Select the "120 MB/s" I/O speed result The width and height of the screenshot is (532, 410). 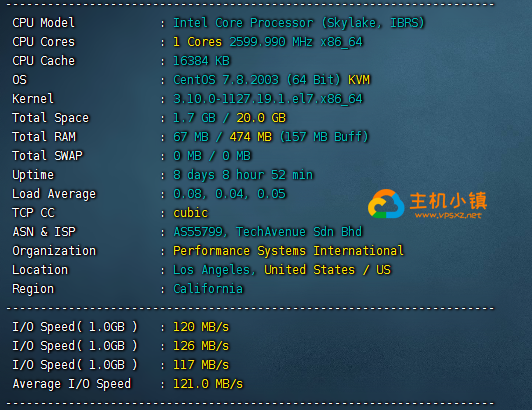point(201,327)
